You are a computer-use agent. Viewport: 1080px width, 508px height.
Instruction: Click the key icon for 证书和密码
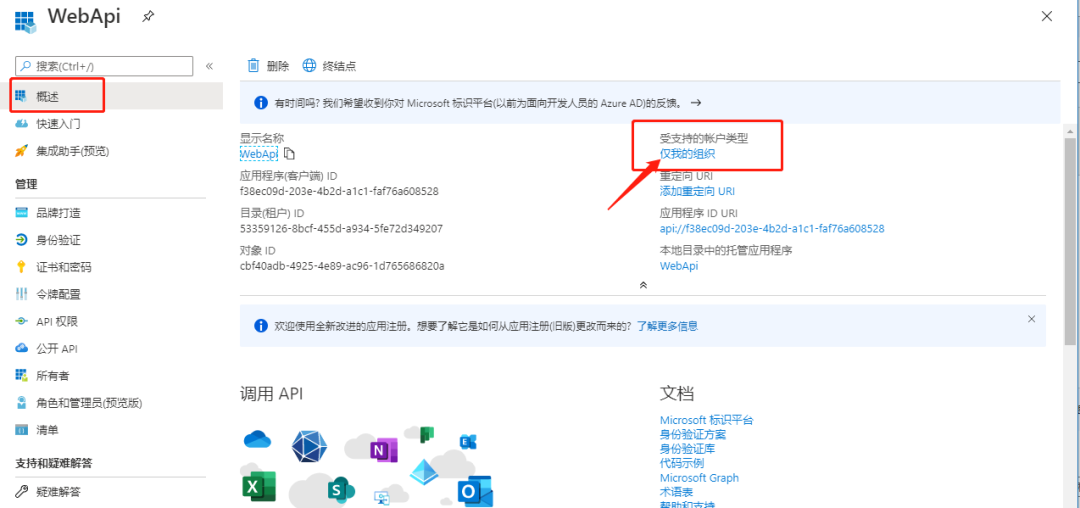coord(21,266)
